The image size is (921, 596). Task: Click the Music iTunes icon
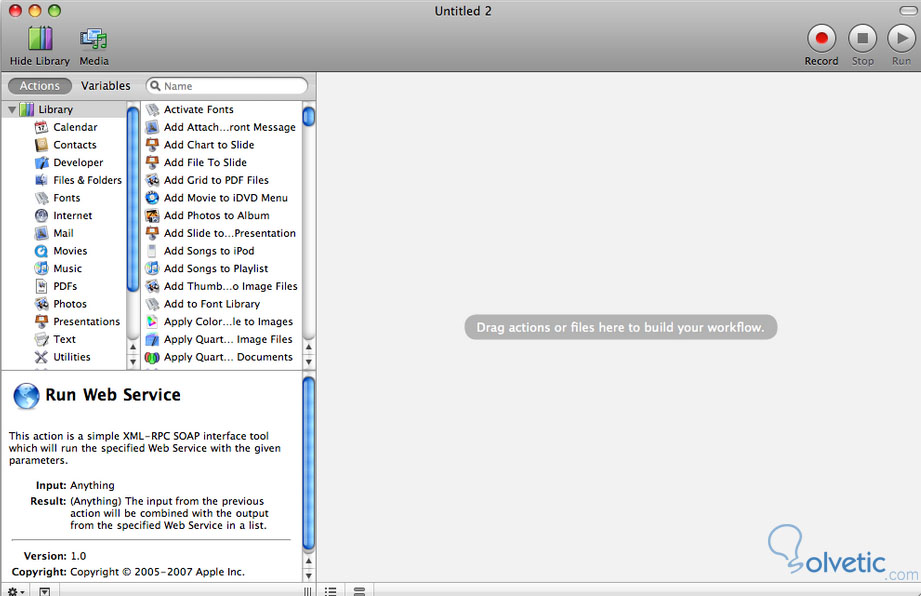pyautogui.click(x=41, y=268)
